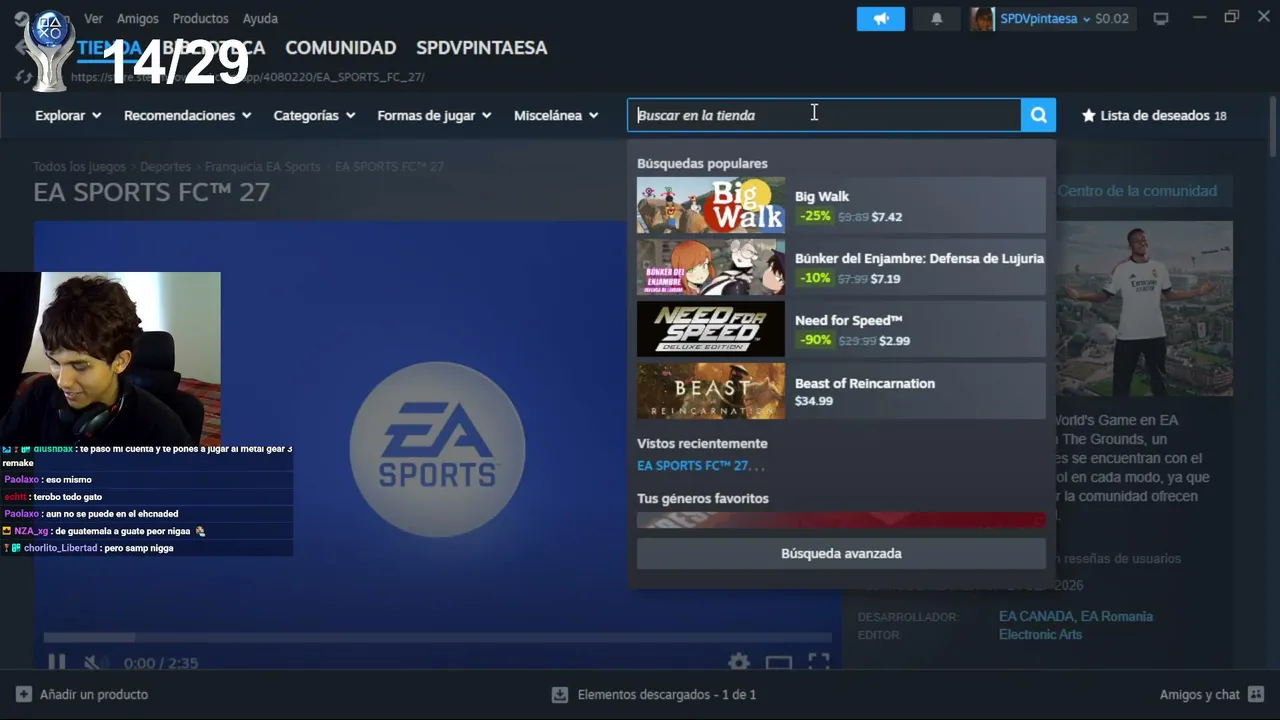The image size is (1280, 720).
Task: Open the Todos los juegos breadcrumb
Action: point(79,167)
